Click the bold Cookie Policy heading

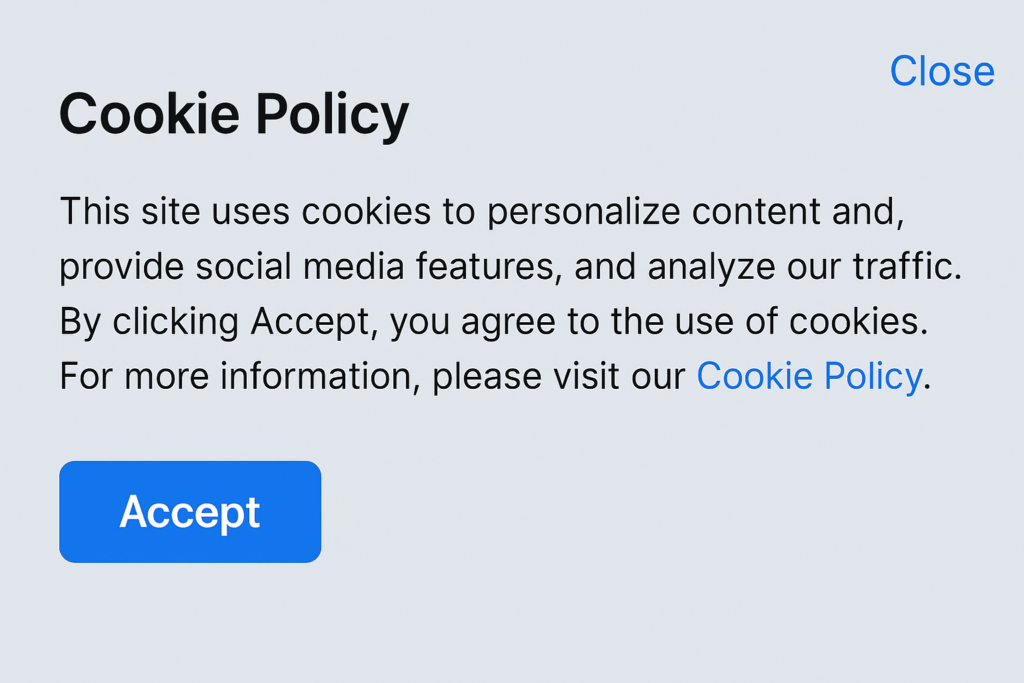click(234, 115)
